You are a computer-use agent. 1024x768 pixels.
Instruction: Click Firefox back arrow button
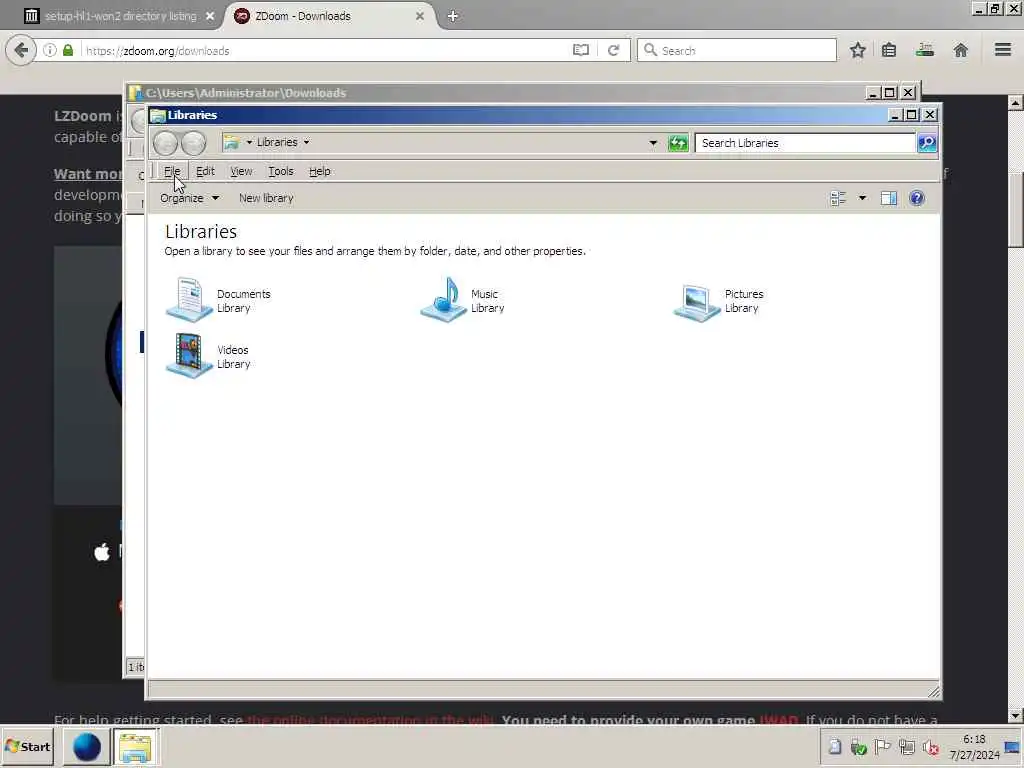point(21,50)
